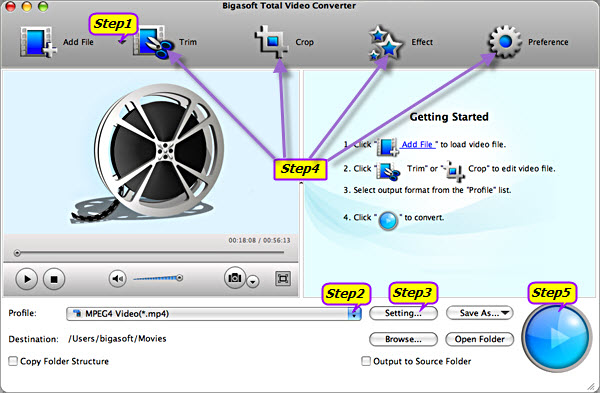The height and width of the screenshot is (393, 600).
Task: Start conversion with big blue button
Action: (557, 337)
